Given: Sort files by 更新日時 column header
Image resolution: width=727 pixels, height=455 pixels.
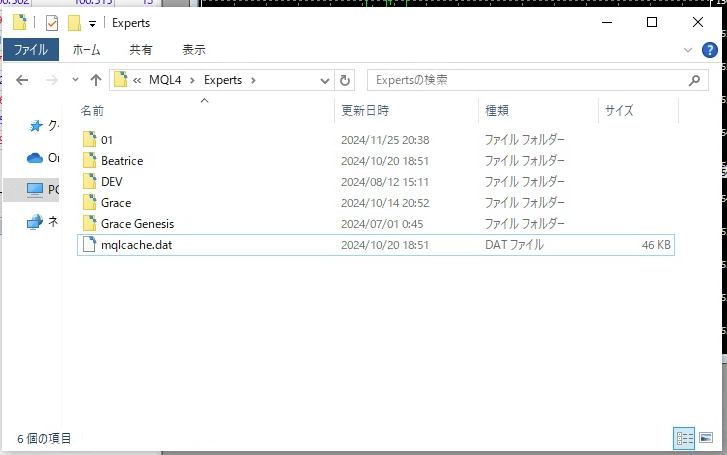Looking at the screenshot, I should click(366, 110).
